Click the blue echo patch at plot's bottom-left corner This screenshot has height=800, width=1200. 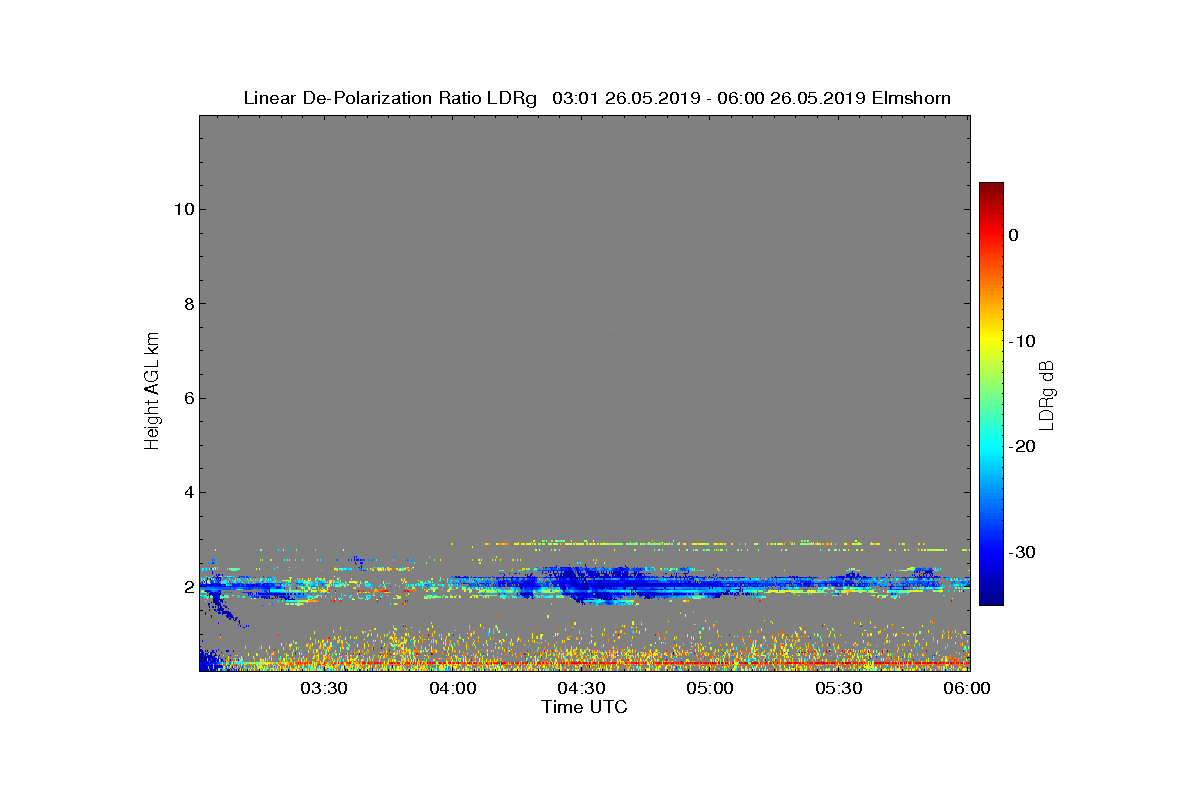[211, 661]
